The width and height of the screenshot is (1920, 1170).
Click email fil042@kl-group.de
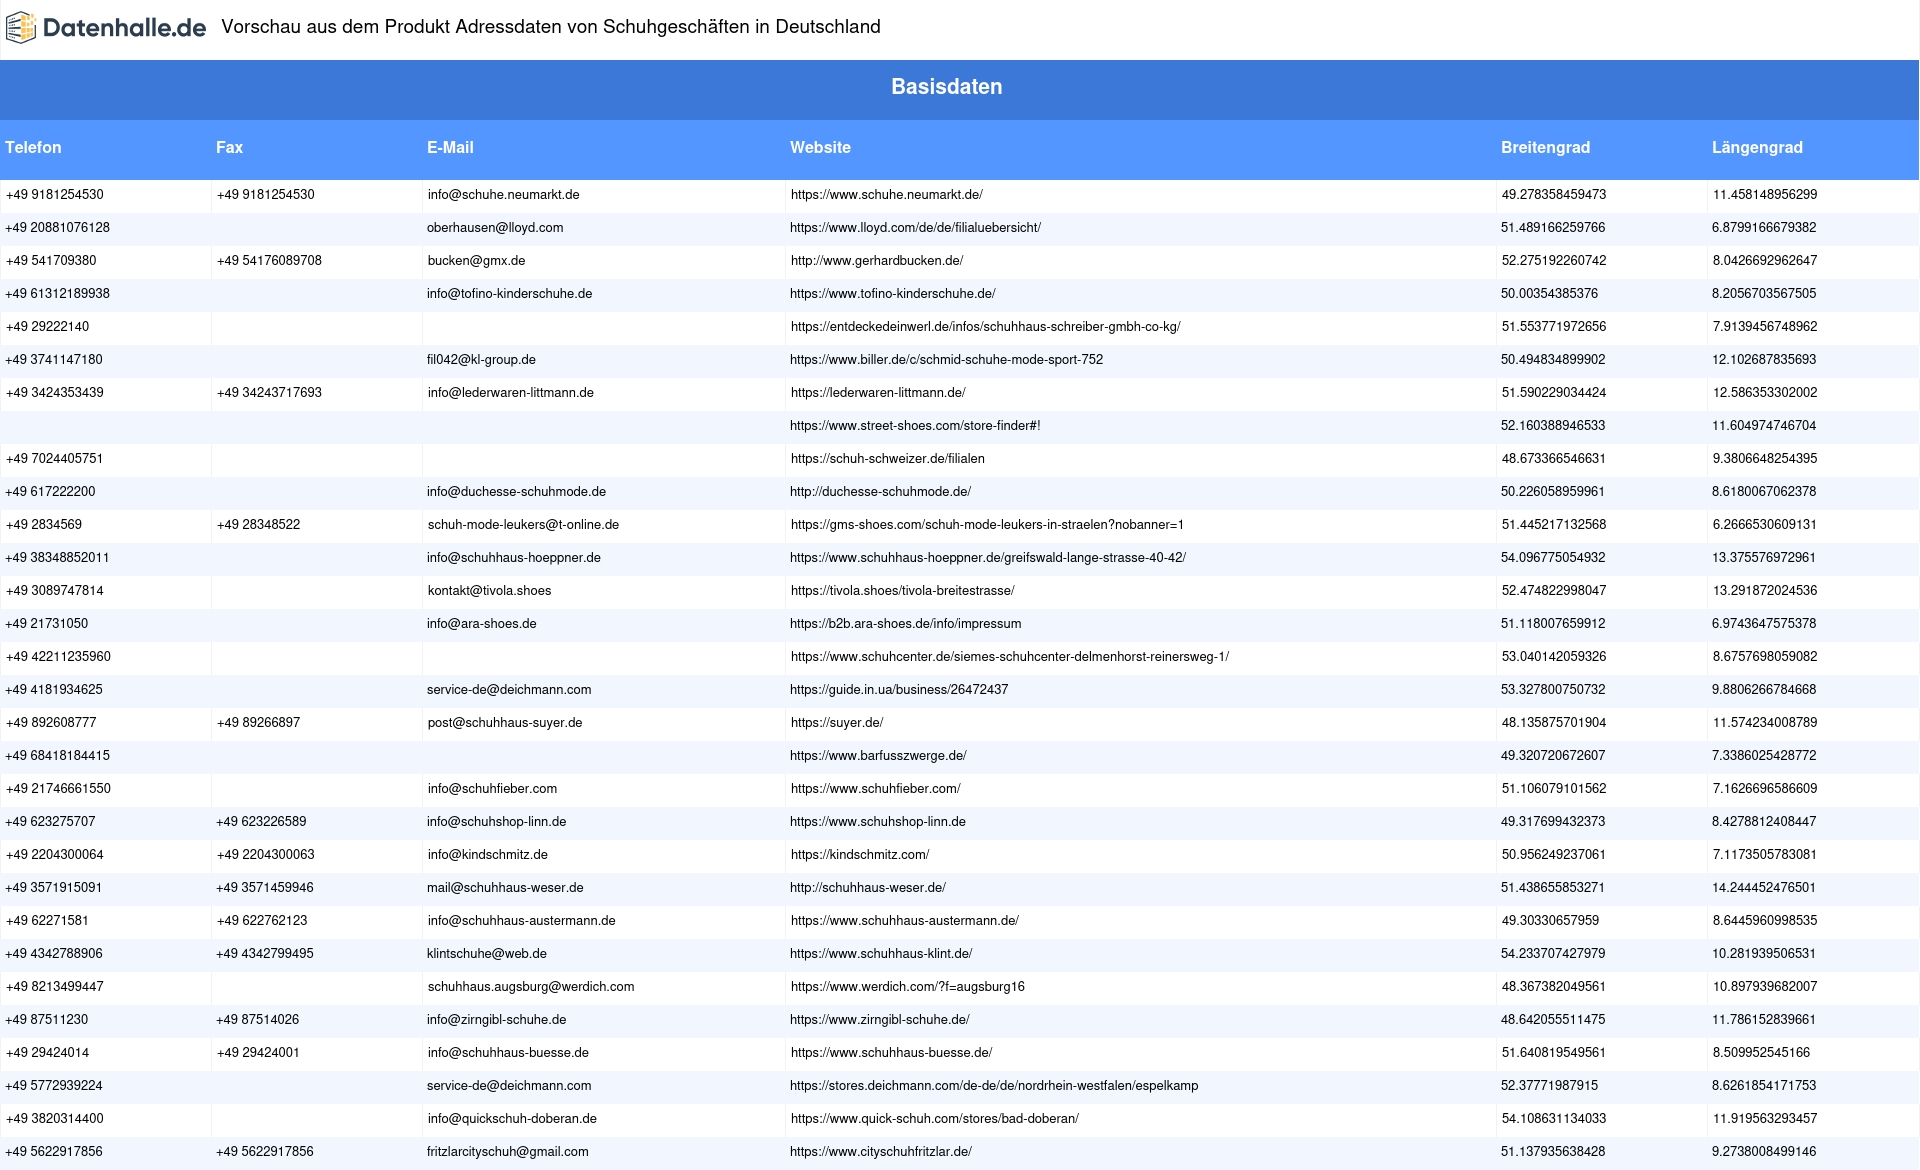coord(481,360)
